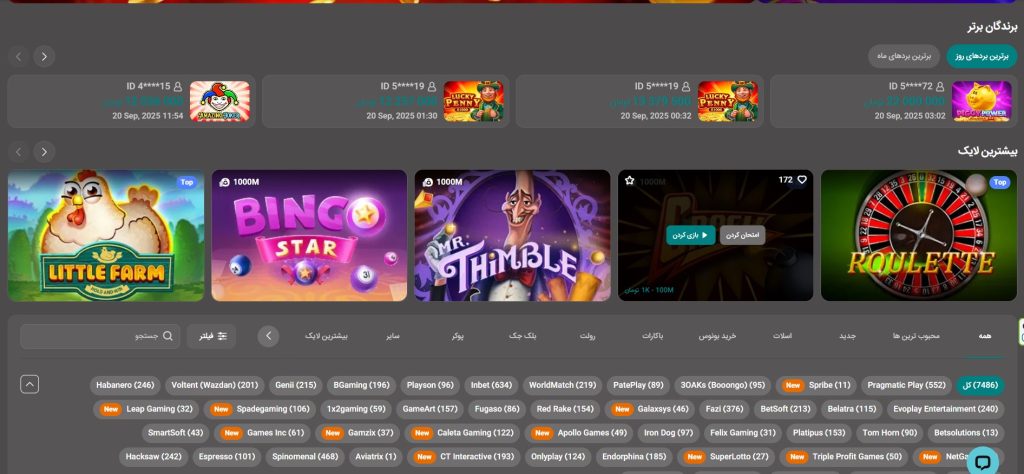Click the magnifier icon in search box

[168, 336]
